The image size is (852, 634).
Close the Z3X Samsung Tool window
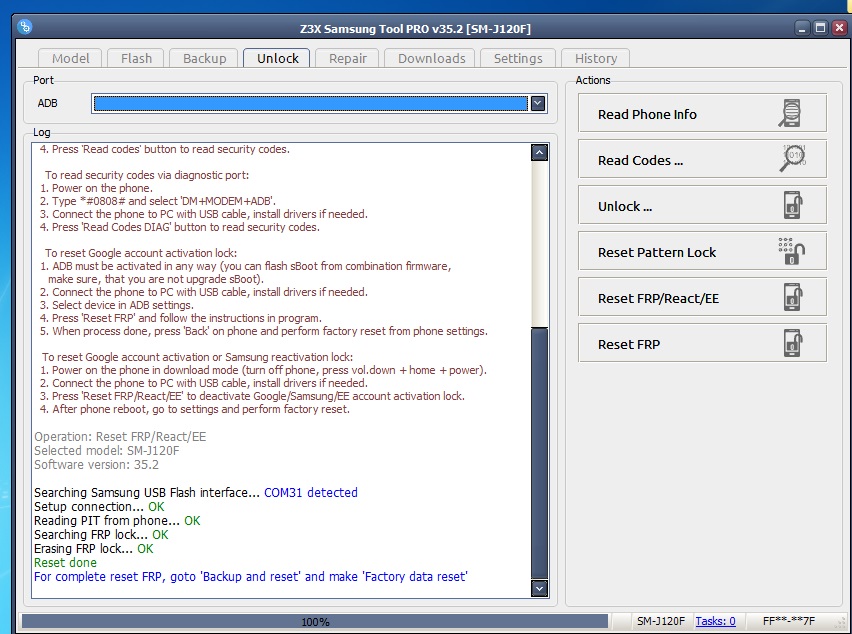(x=840, y=28)
